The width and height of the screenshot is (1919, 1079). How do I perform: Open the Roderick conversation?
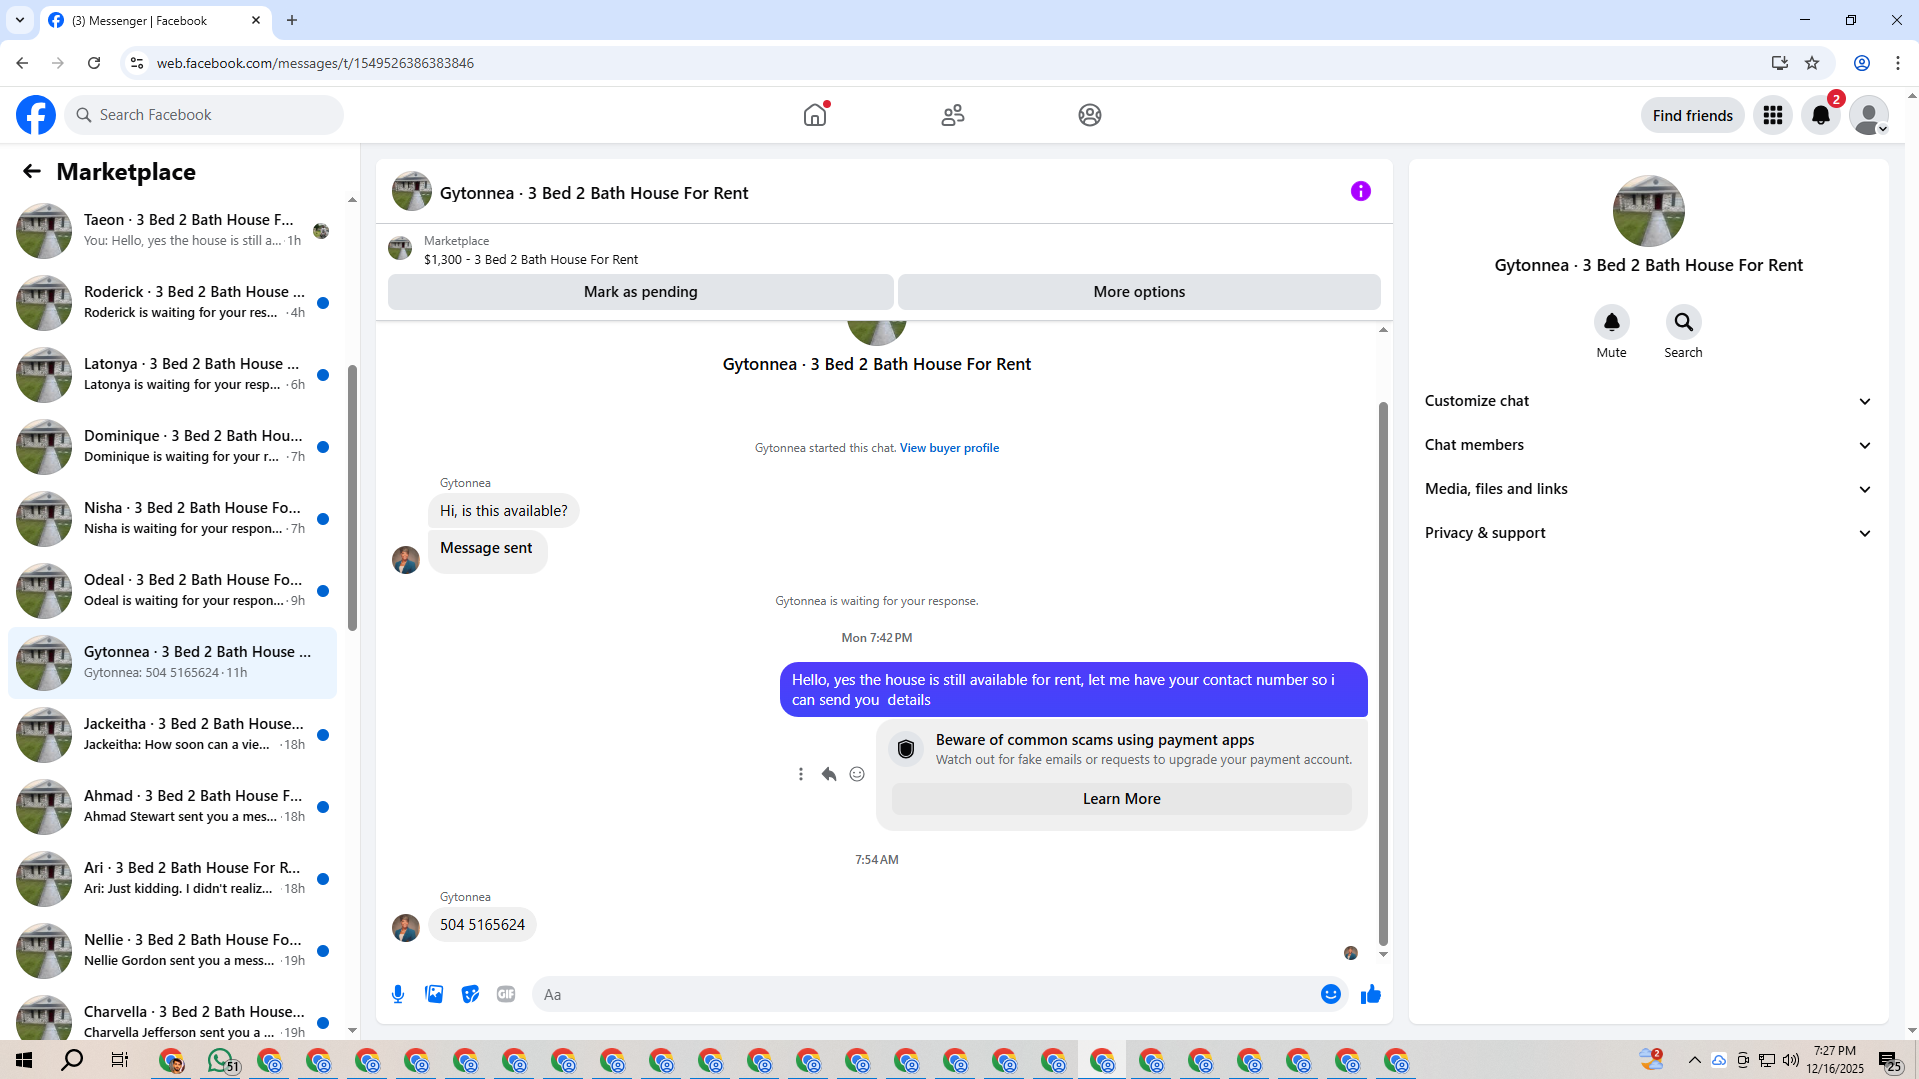173,303
